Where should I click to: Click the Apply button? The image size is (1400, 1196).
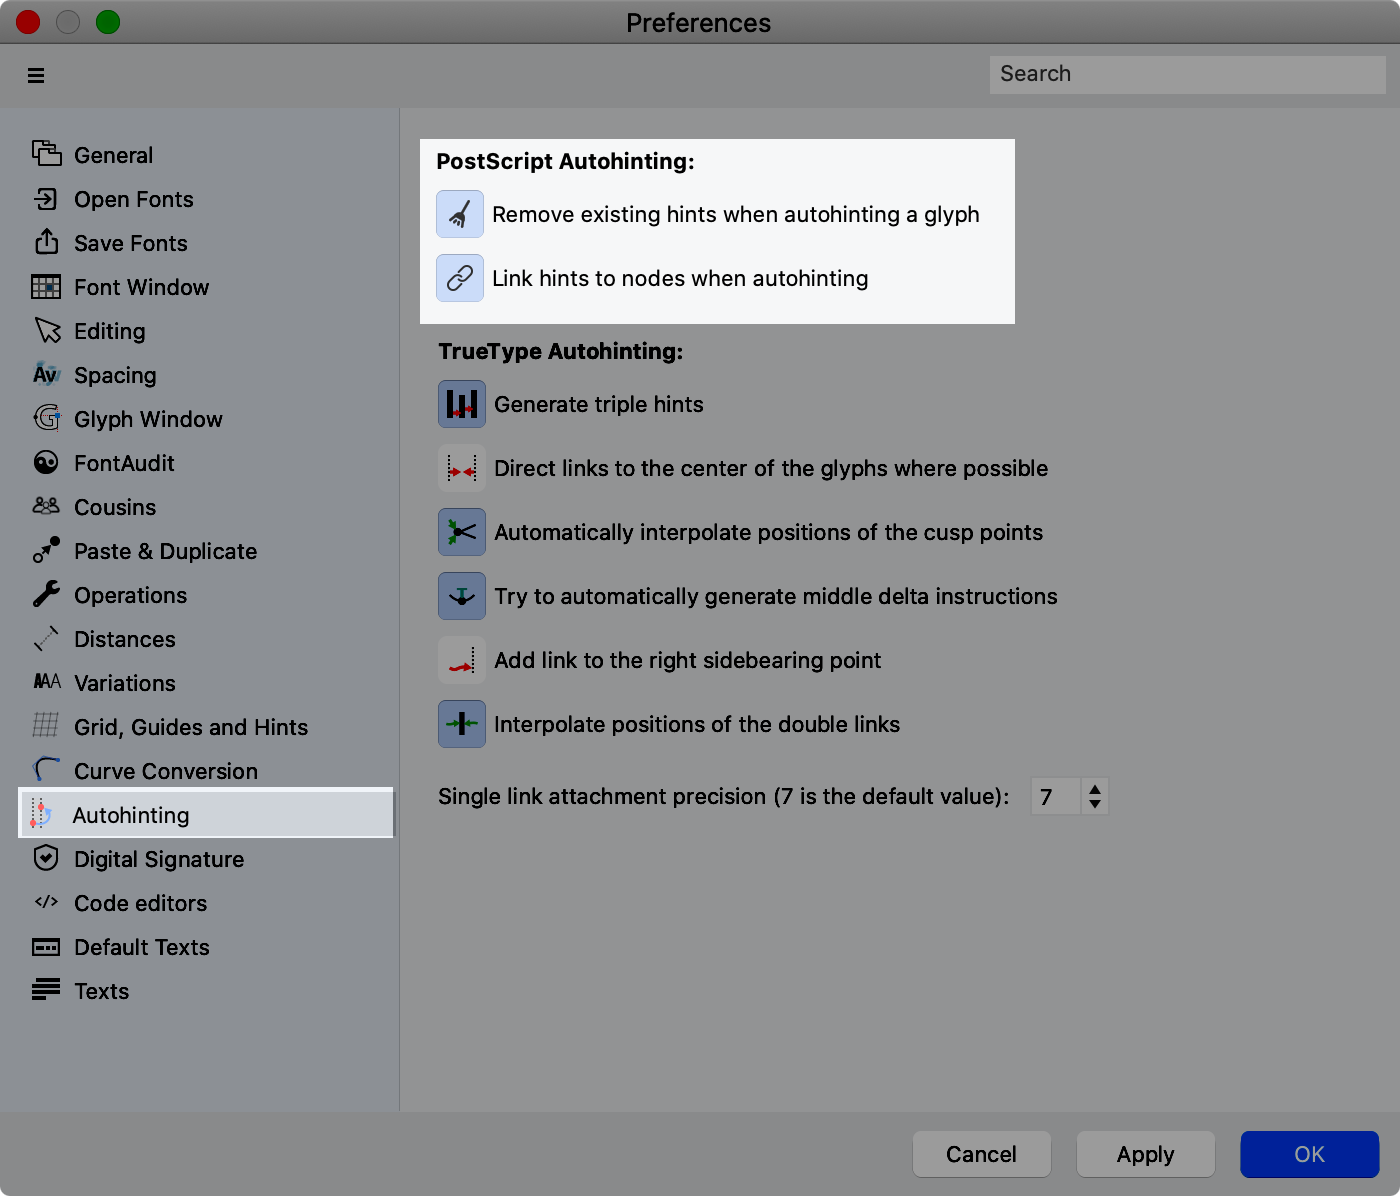tap(1145, 1154)
